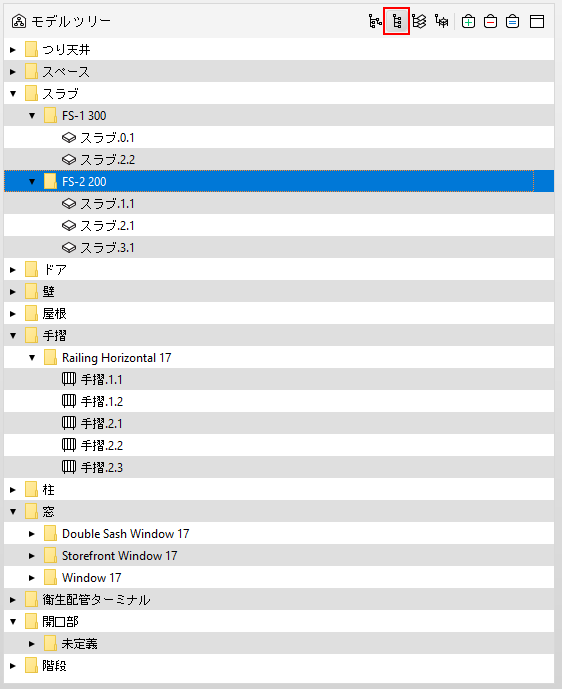This screenshot has height=689, width=562.
Task: Click the folder icon of Railing Horizontal 17
Action: click(51, 357)
